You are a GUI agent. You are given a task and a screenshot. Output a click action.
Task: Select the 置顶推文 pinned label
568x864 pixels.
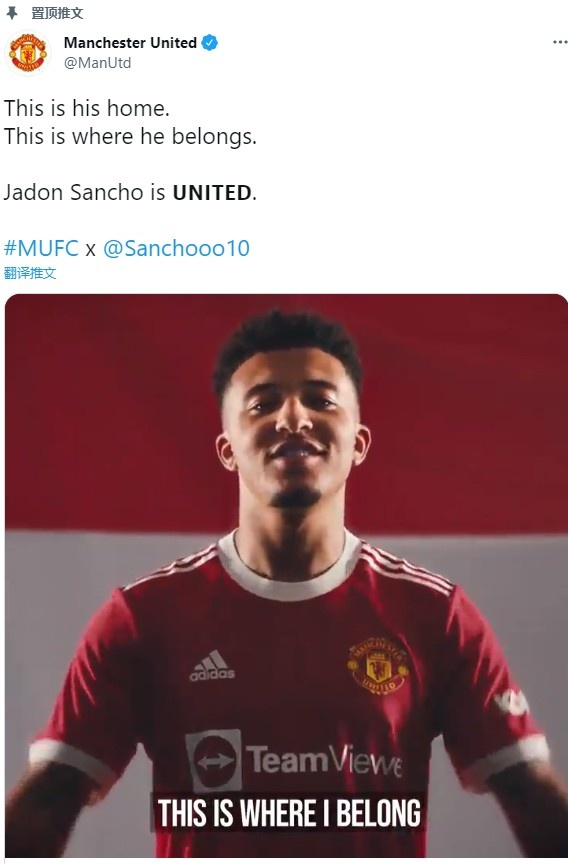click(57, 13)
